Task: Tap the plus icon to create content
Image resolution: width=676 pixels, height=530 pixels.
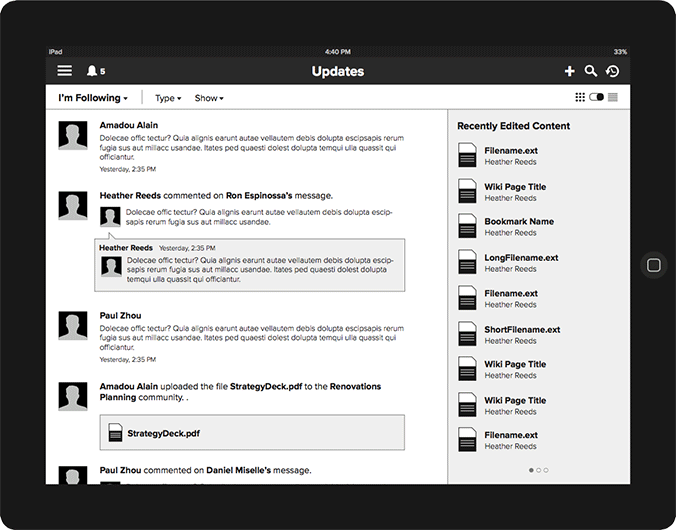Action: pyautogui.click(x=569, y=71)
